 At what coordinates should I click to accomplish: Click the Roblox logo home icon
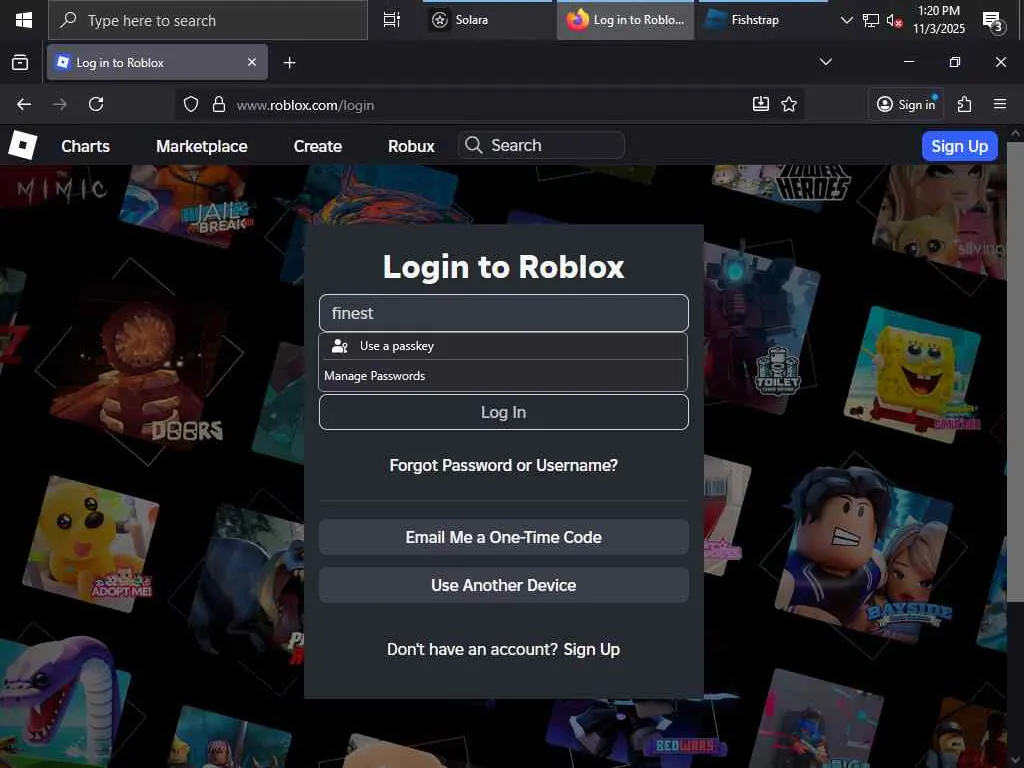coord(23,145)
